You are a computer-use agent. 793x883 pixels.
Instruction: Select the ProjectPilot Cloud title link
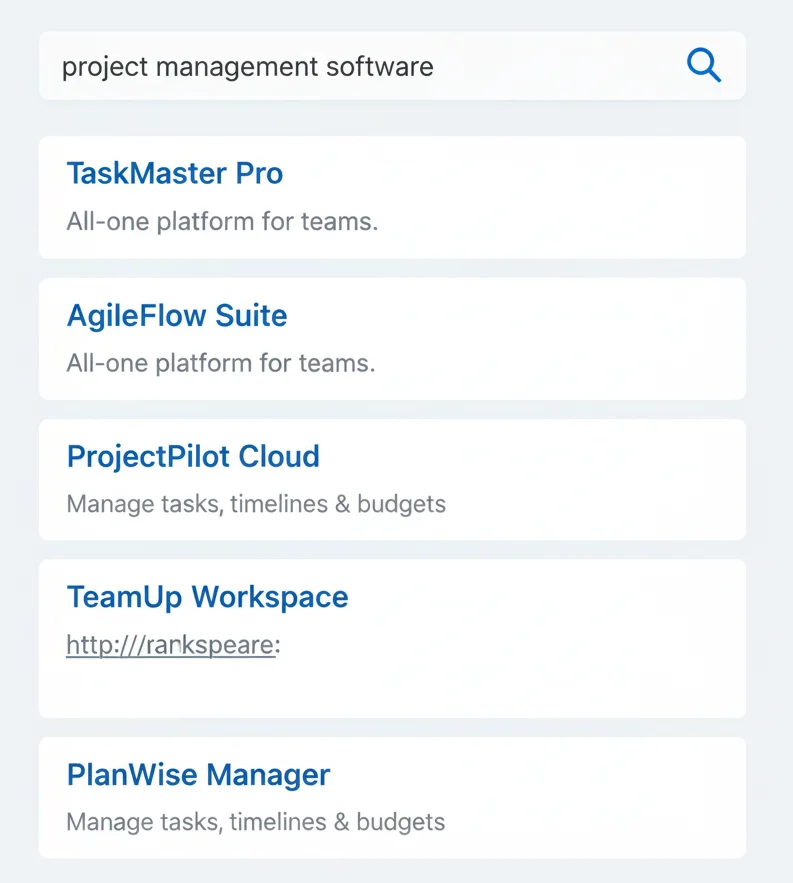click(193, 457)
